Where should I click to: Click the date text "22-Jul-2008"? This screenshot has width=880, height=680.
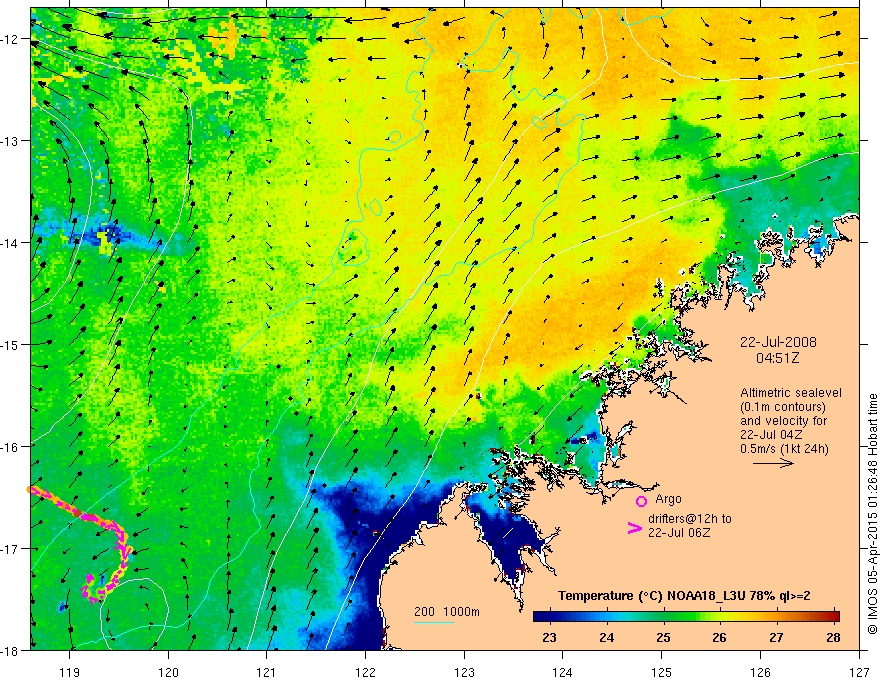point(778,342)
